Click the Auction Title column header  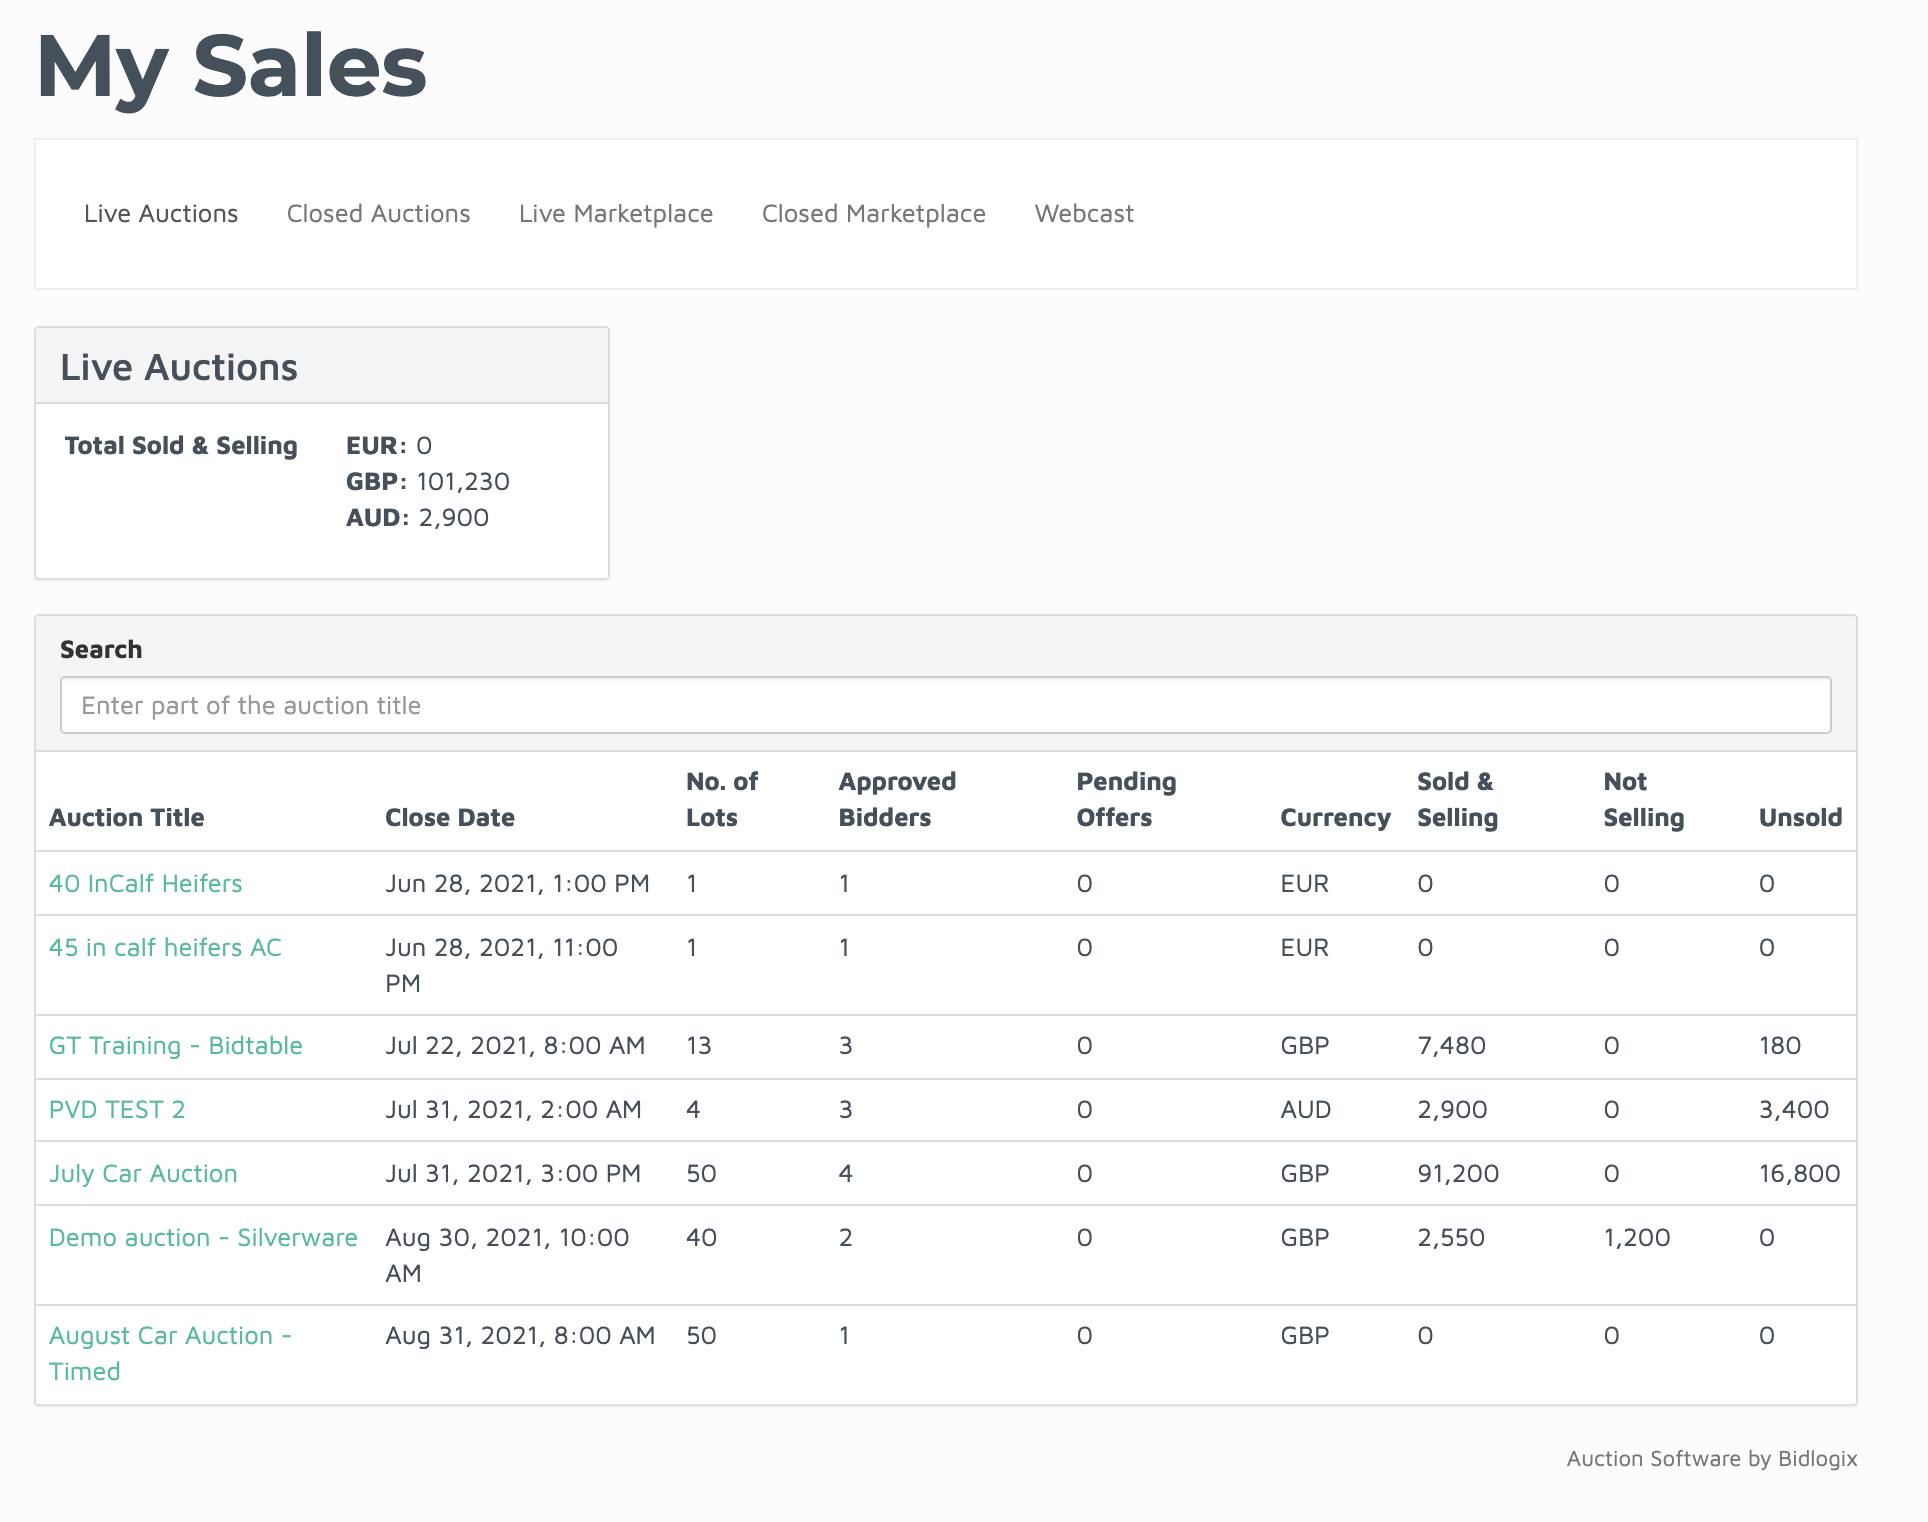tap(127, 817)
